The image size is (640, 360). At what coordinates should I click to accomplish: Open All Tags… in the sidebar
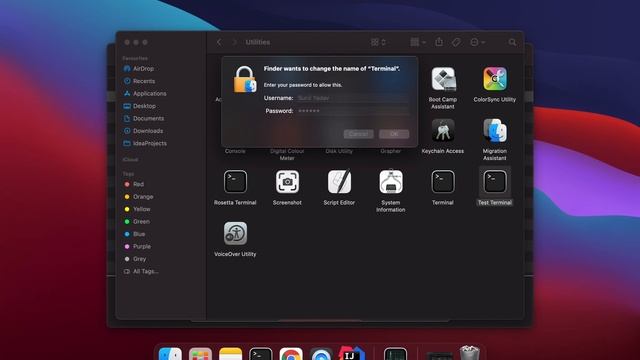[x=141, y=271]
